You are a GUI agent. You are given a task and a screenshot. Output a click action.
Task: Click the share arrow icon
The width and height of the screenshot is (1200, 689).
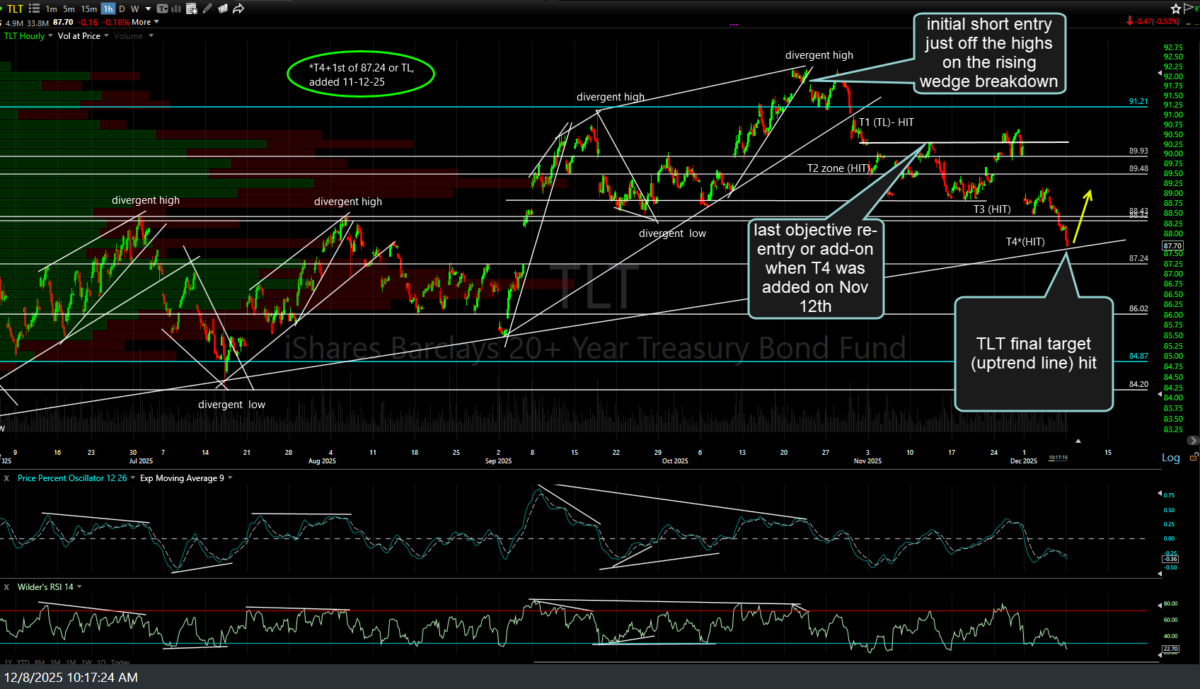[x=238, y=9]
